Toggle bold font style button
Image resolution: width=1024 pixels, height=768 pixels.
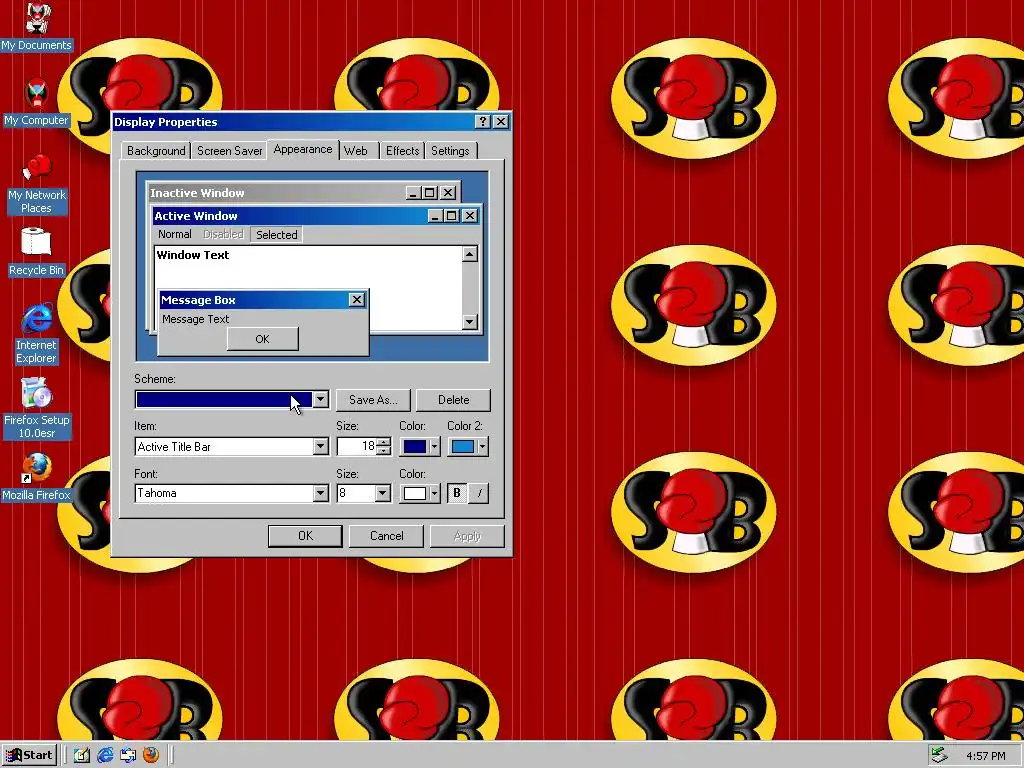[456, 493]
